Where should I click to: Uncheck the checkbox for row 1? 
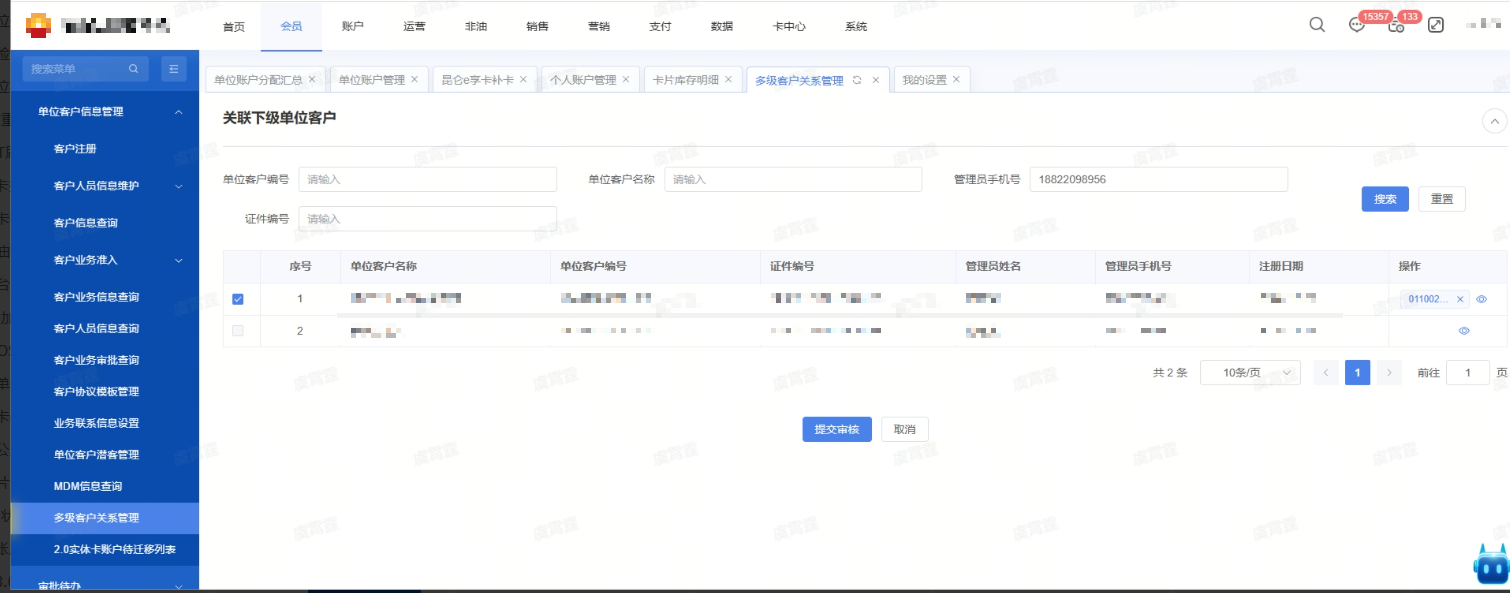point(238,299)
